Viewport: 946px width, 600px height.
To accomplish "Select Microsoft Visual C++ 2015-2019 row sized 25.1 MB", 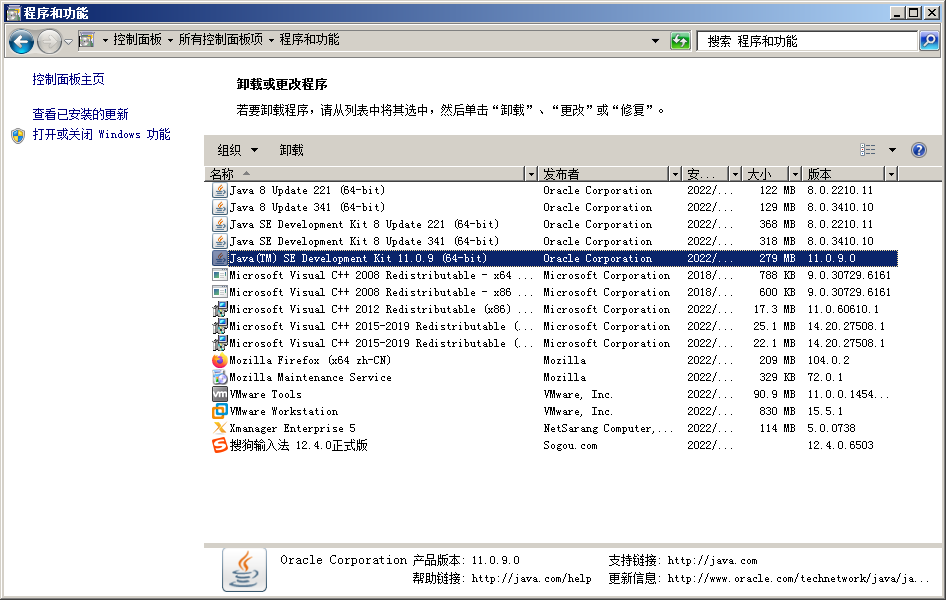I will pos(554,326).
